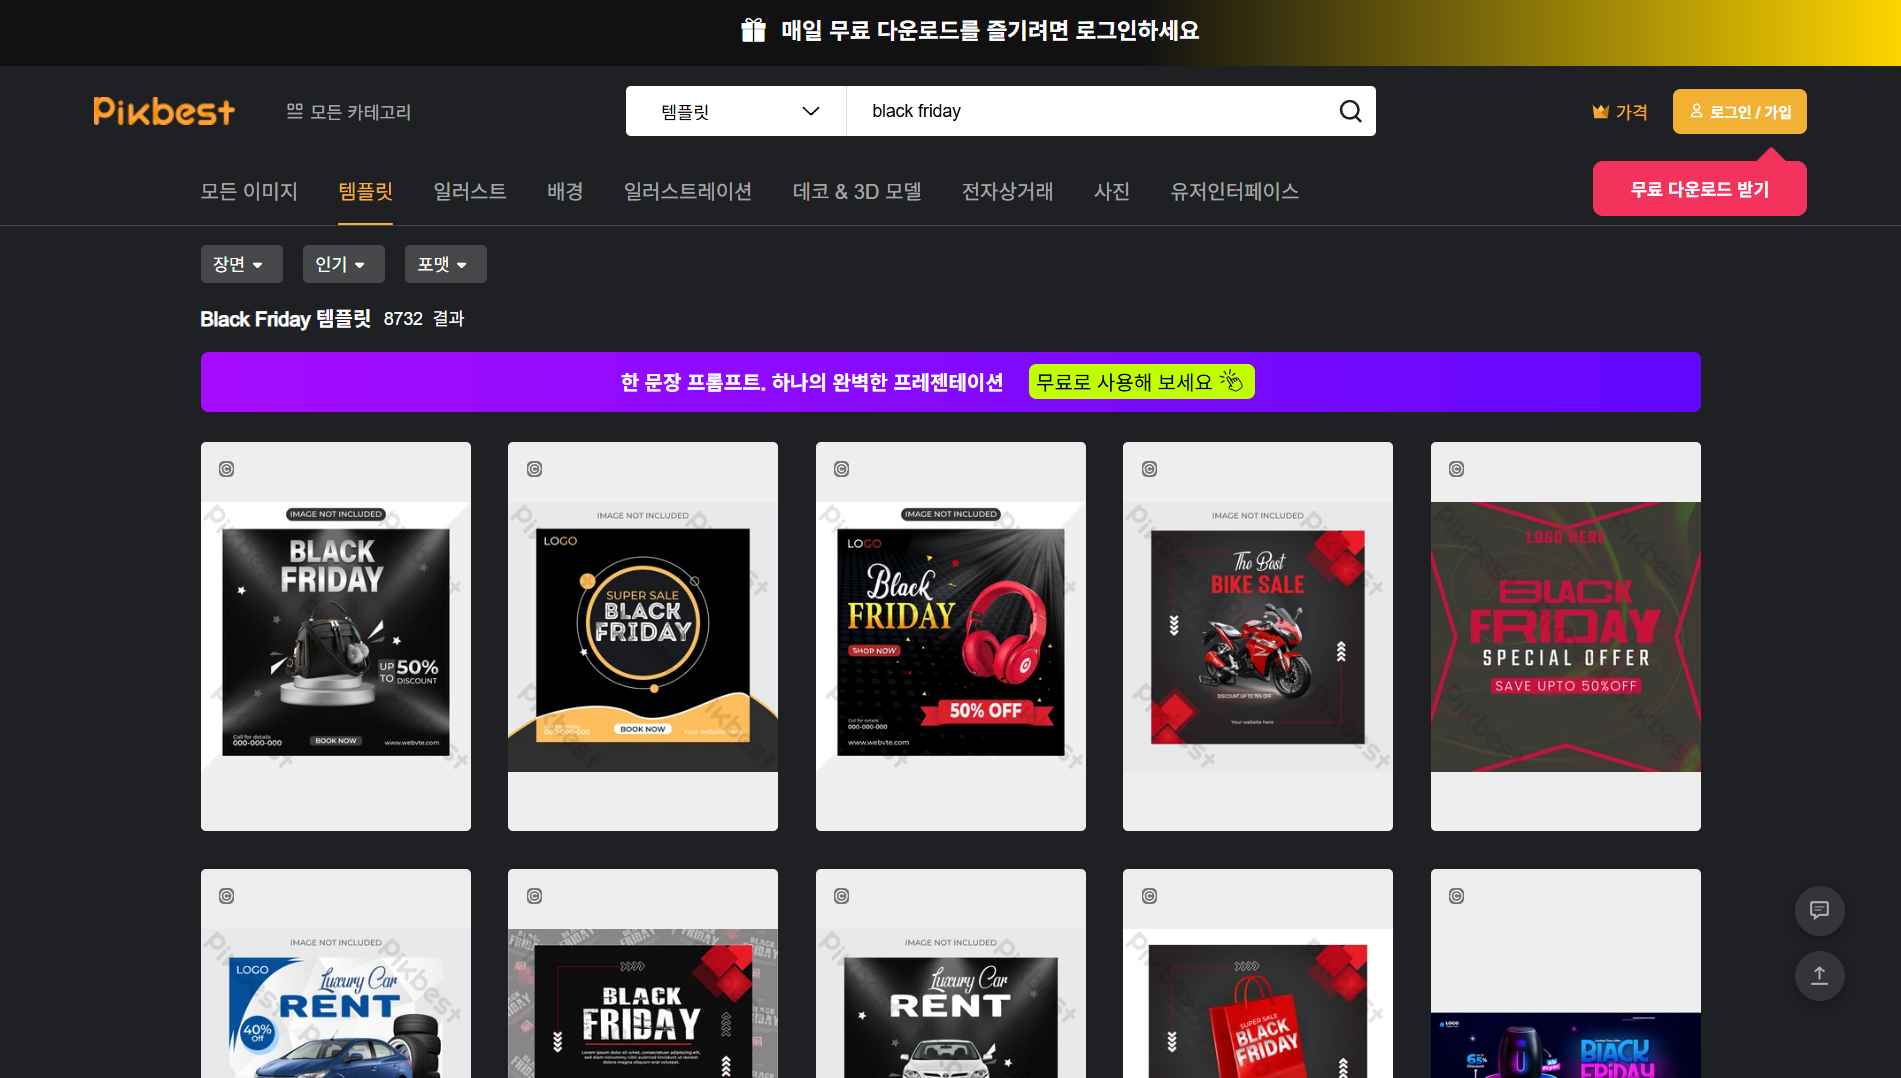Switch to the 전자상거래 tab
The width and height of the screenshot is (1901, 1078).
1007,192
